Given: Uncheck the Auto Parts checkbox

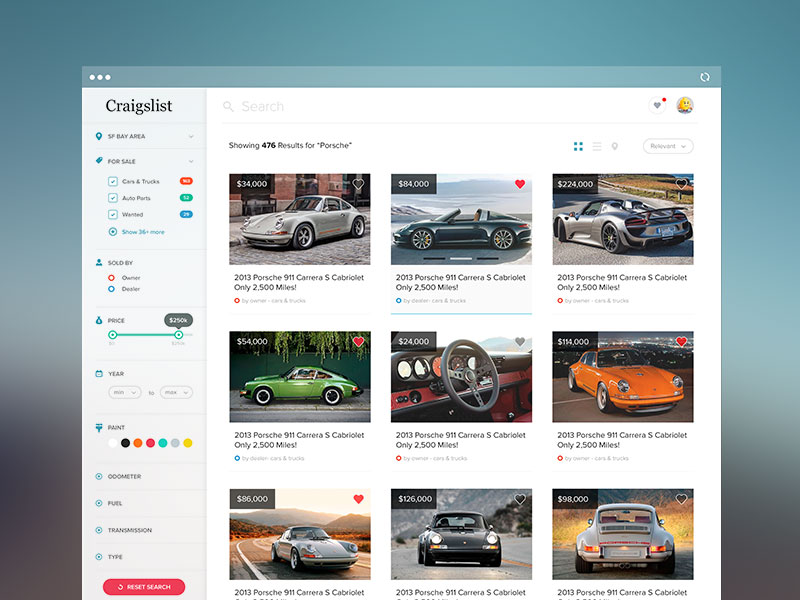Looking at the screenshot, I should tap(113, 198).
